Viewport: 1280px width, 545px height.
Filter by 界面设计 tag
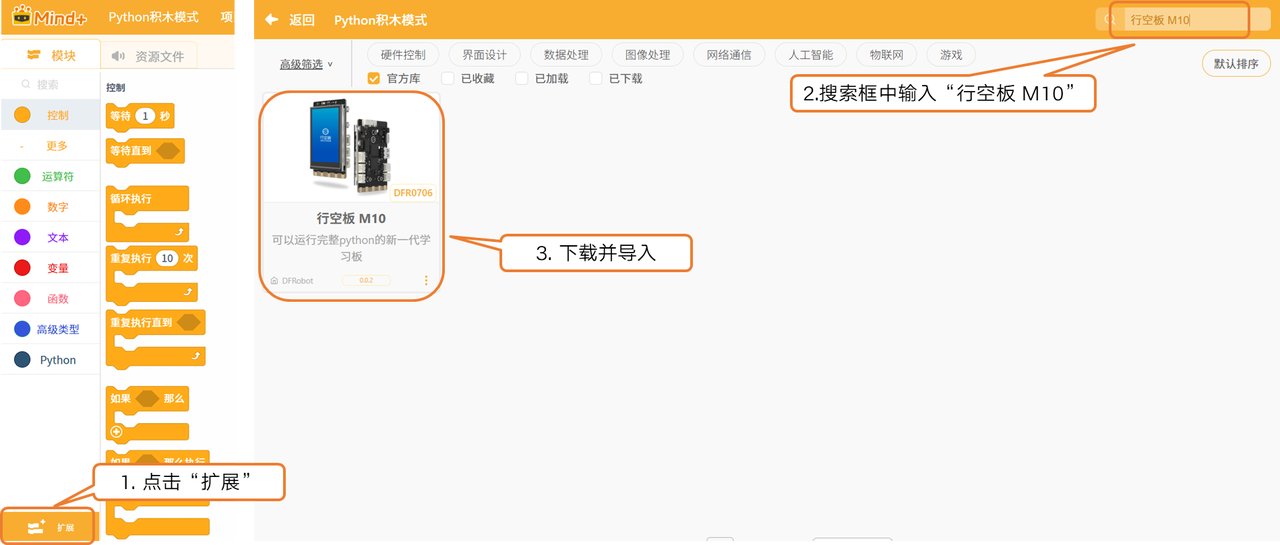[484, 55]
